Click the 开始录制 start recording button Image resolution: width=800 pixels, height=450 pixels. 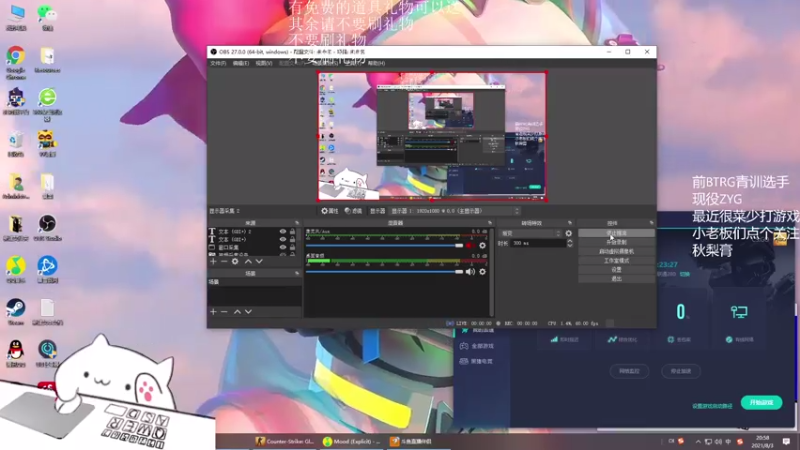(x=616, y=242)
